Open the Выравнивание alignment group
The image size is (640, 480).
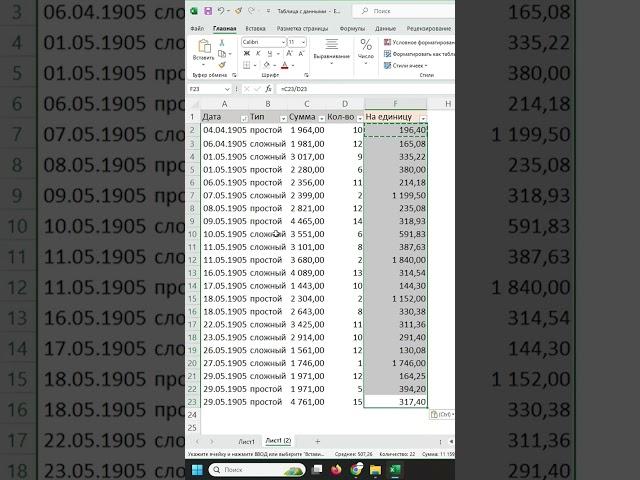click(x=331, y=51)
